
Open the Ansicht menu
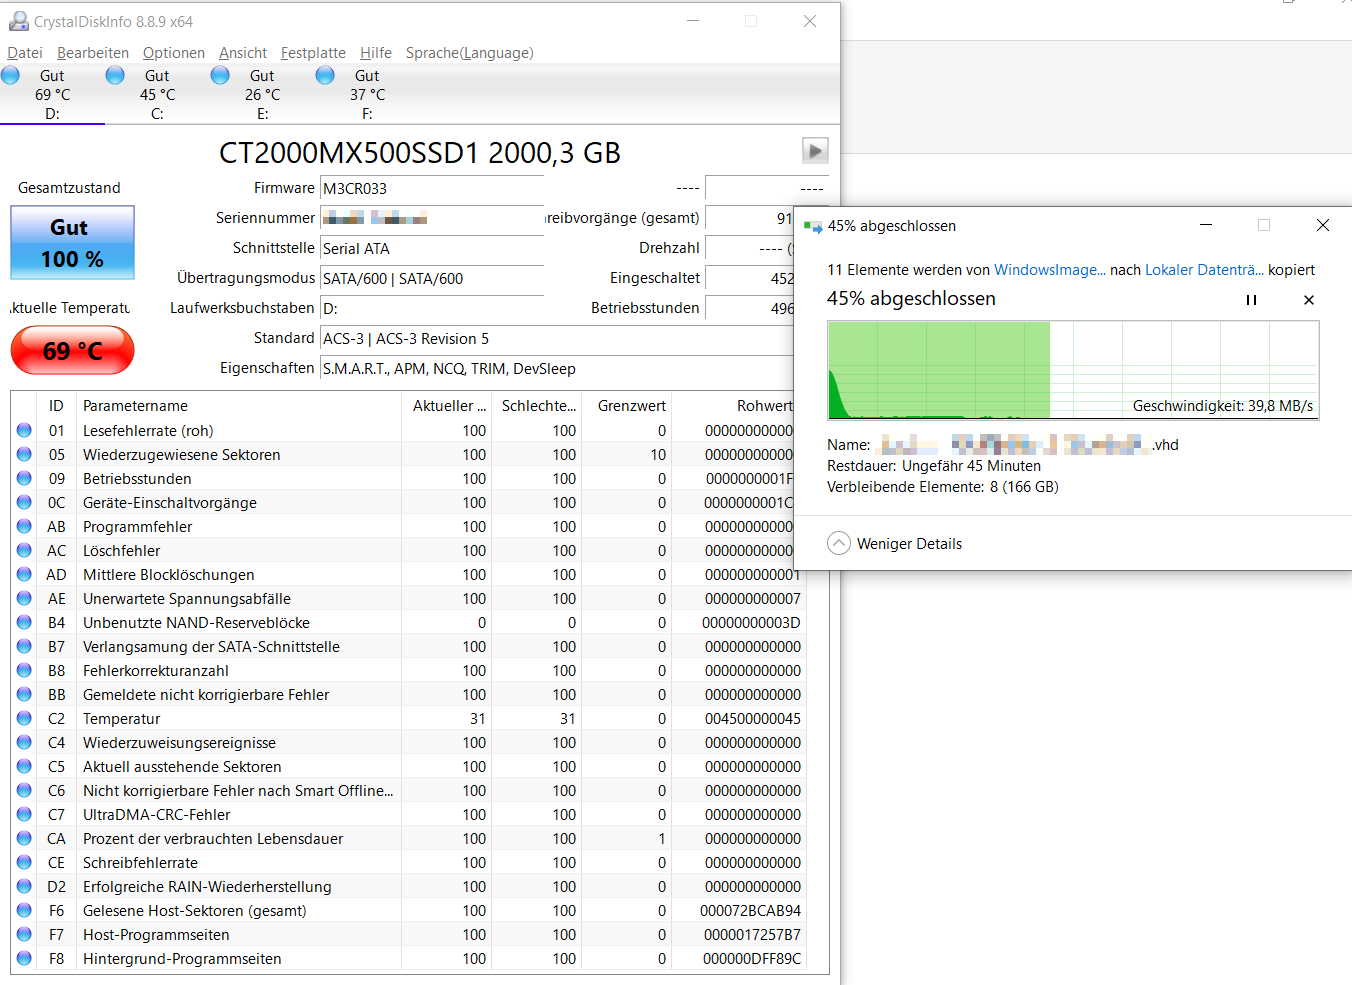click(x=243, y=53)
